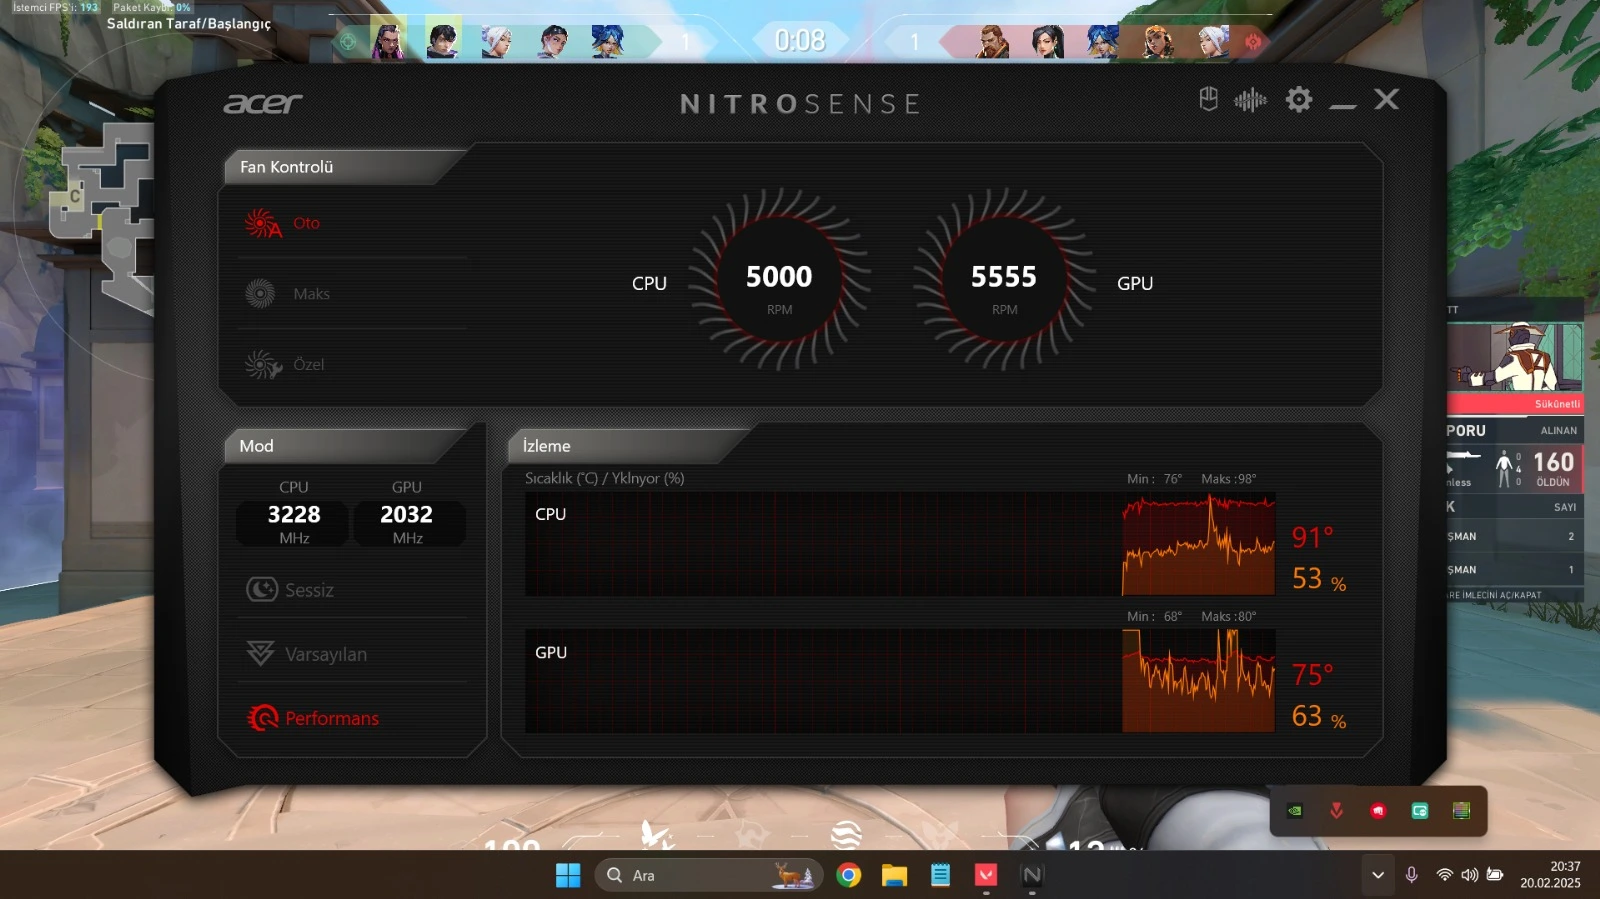Click the Sıcaklık (°C) / Yklnyor (%) label
The height and width of the screenshot is (899, 1600).
click(605, 478)
